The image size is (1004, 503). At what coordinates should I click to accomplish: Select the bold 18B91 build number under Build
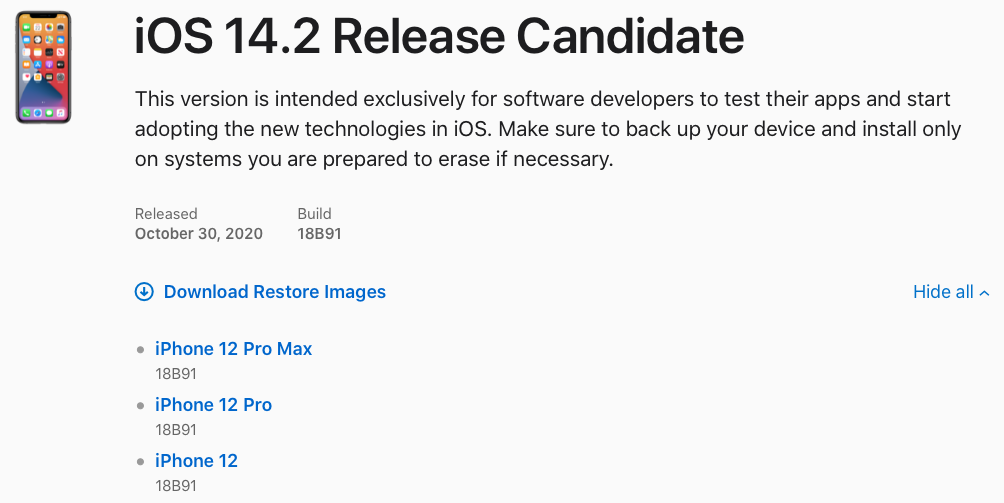coord(319,234)
